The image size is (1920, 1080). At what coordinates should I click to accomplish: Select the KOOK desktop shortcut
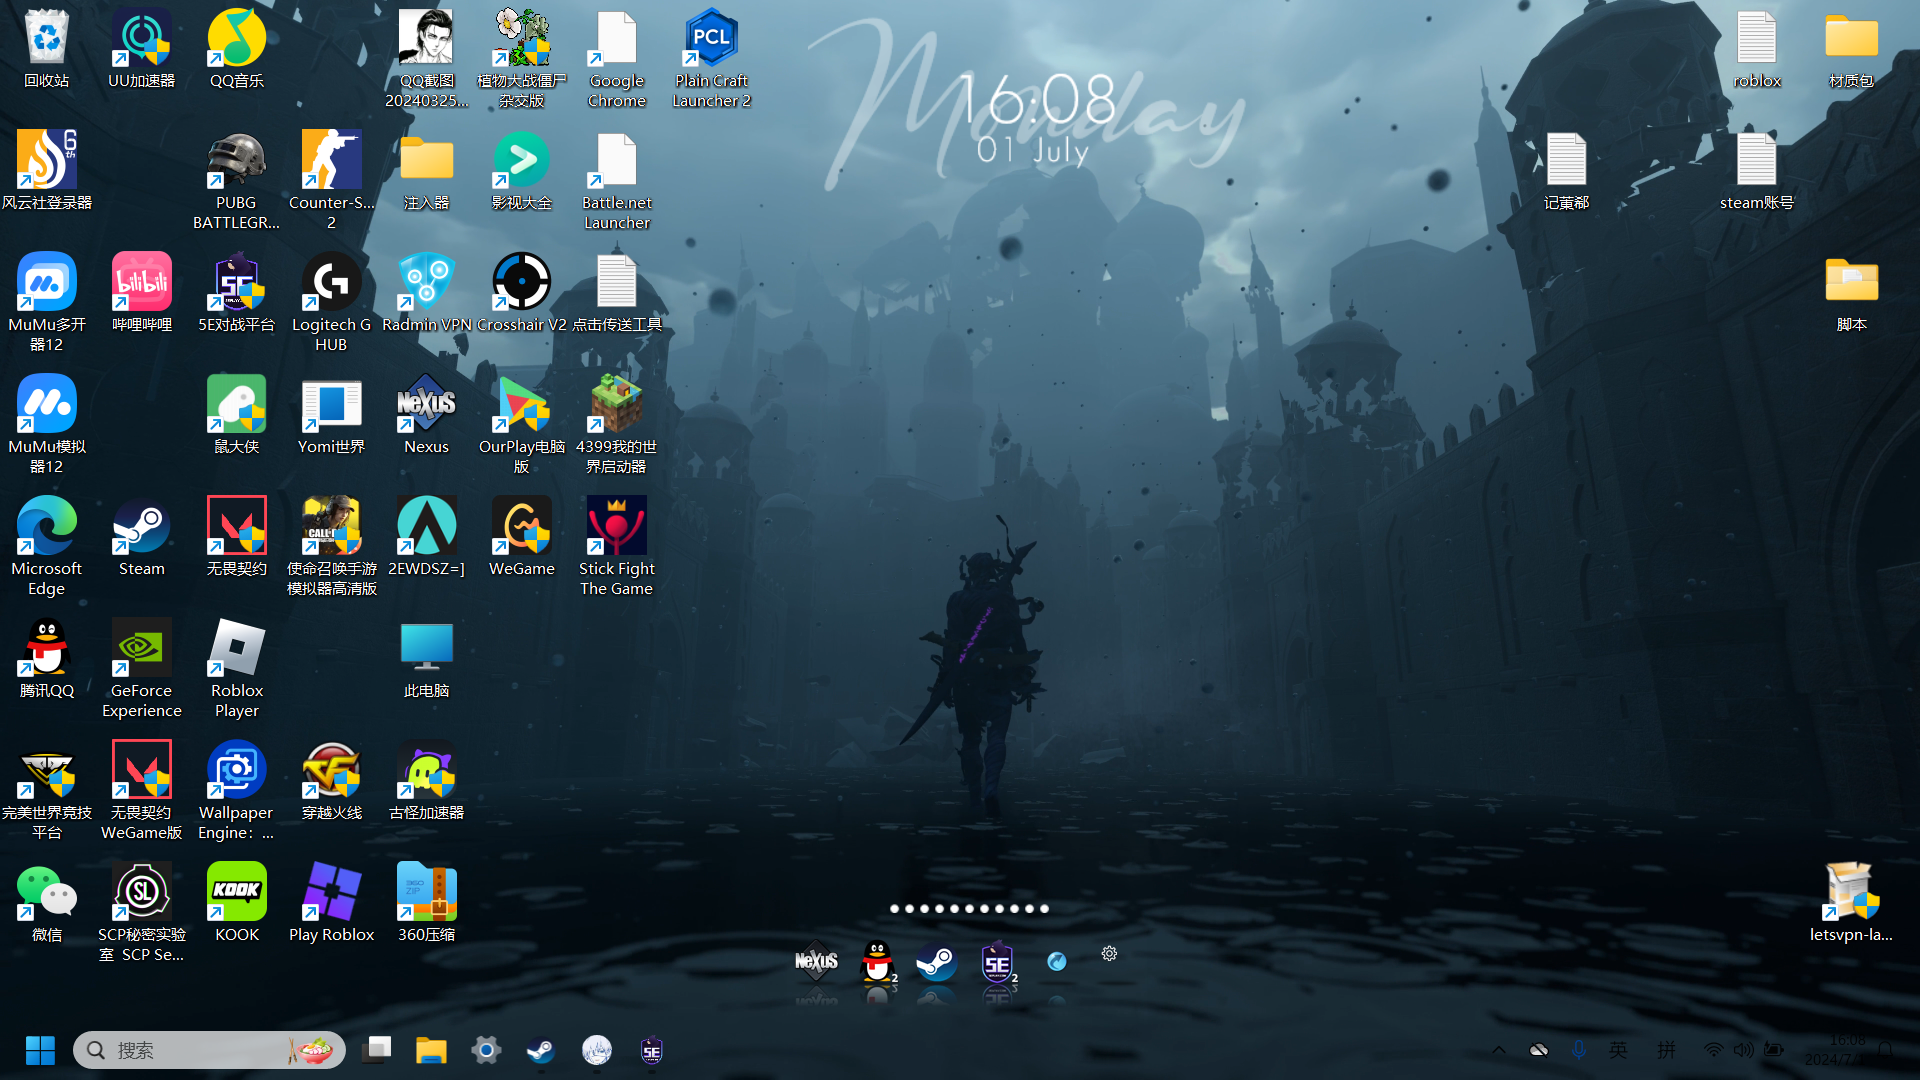tap(237, 902)
